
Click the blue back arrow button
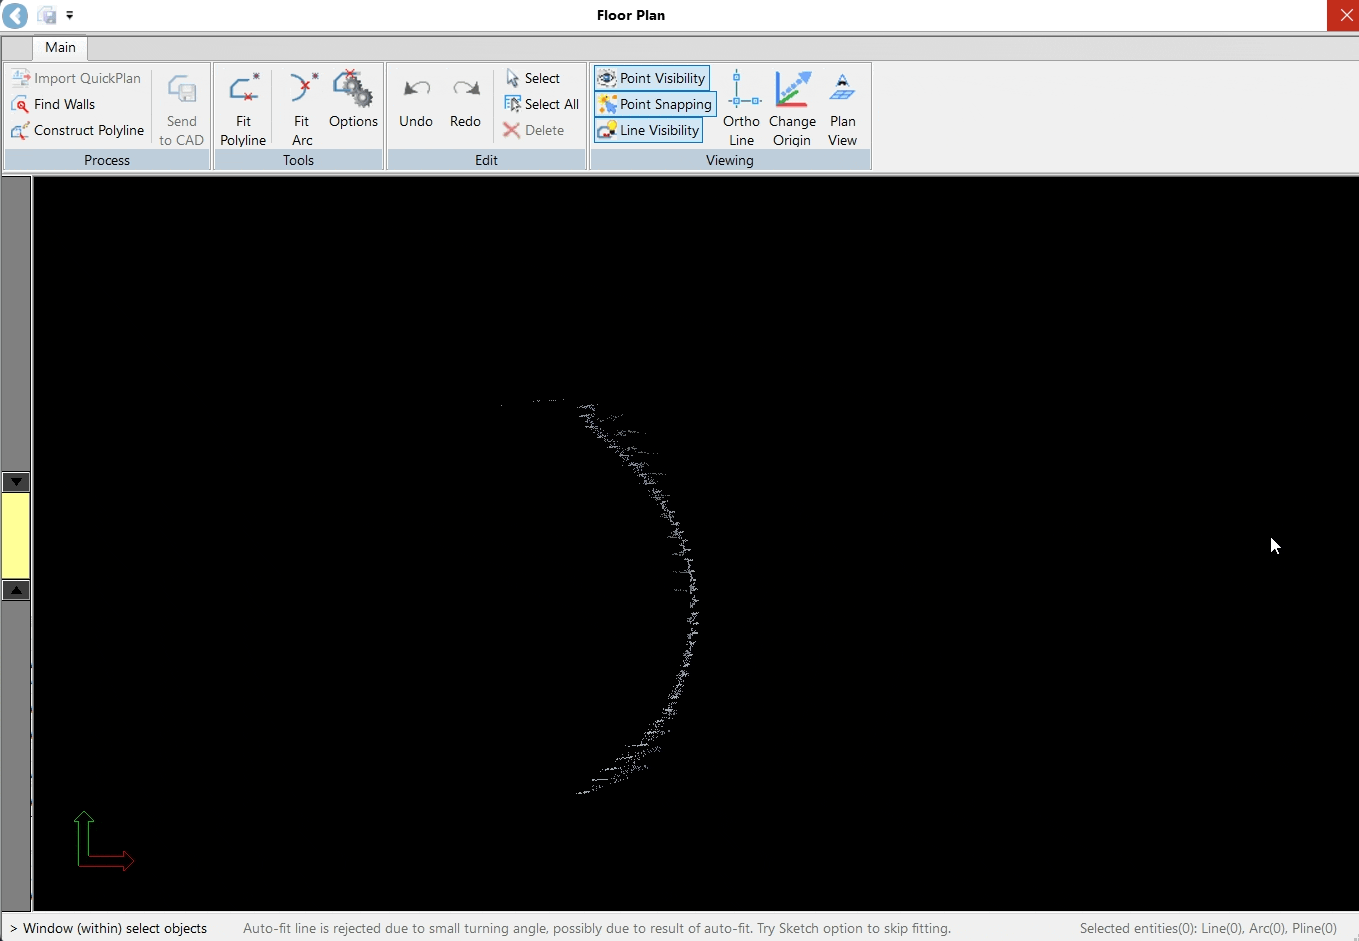pos(15,15)
